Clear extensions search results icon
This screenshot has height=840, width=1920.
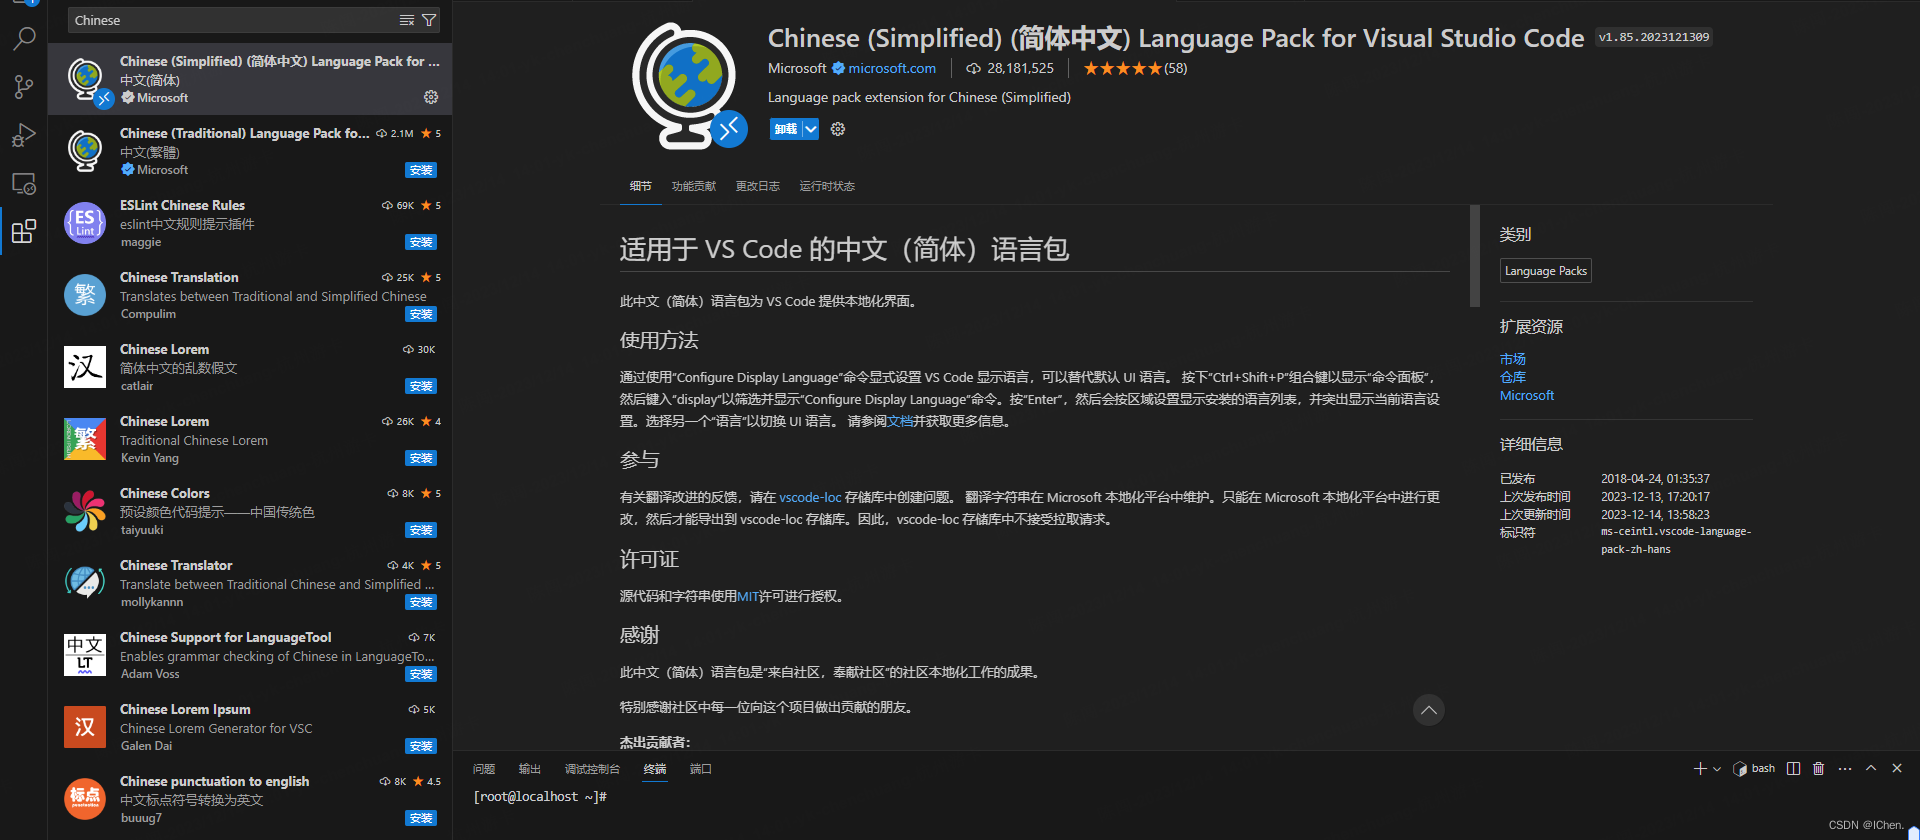407,20
